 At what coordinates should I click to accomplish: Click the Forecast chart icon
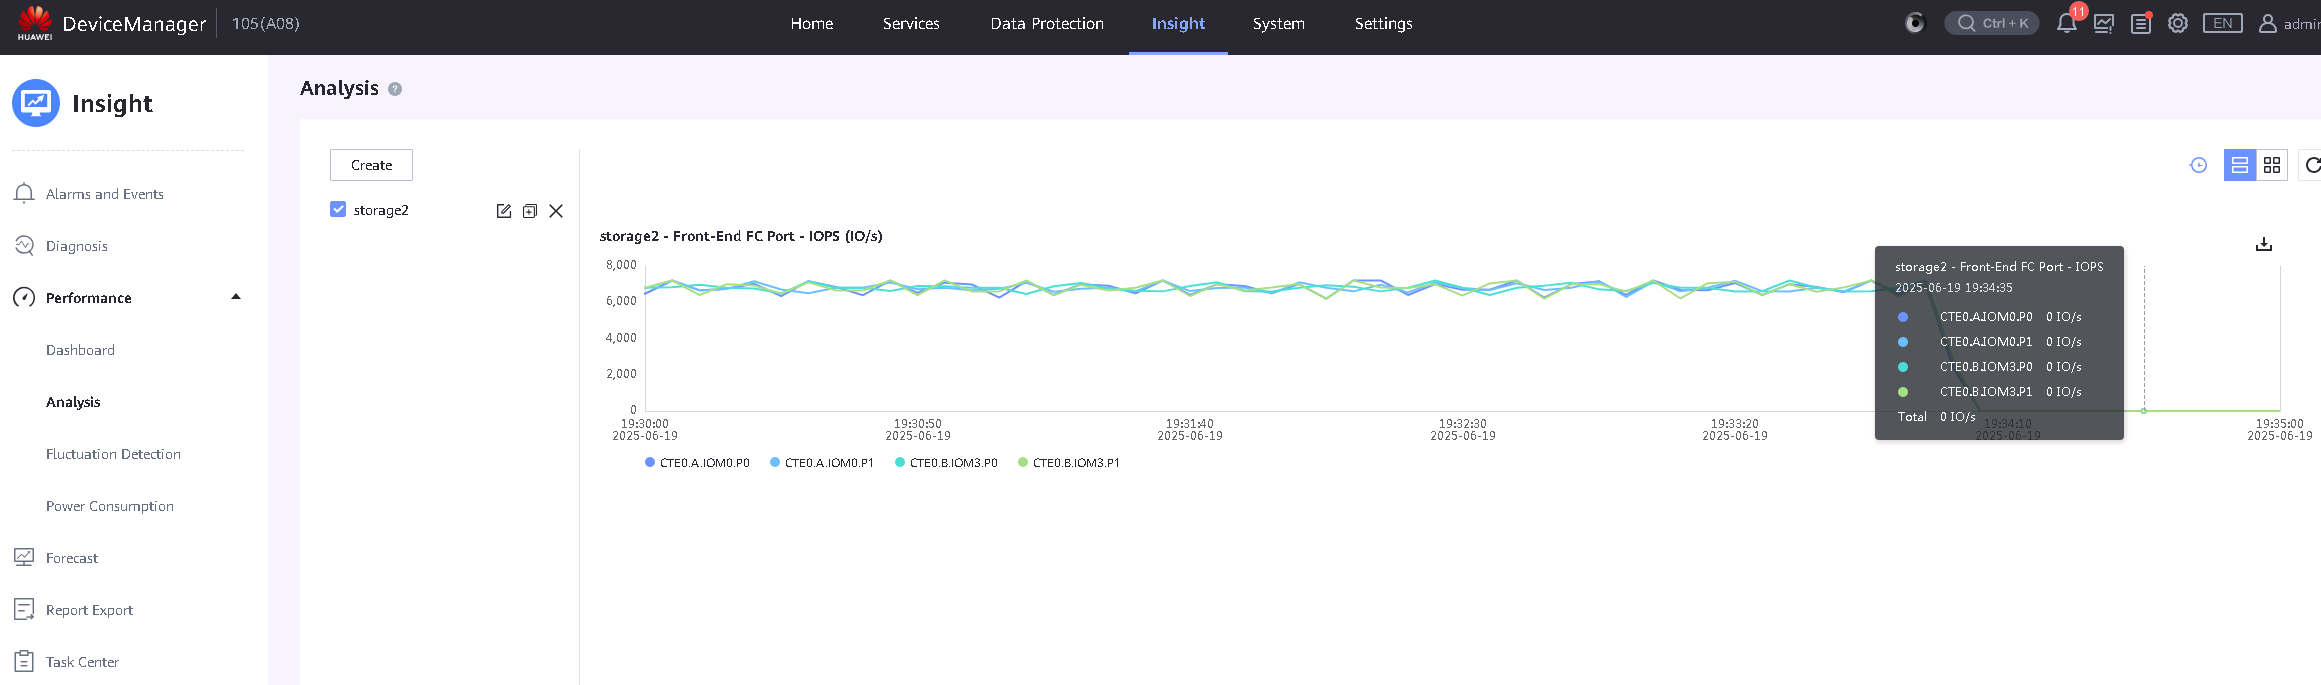click(24, 557)
